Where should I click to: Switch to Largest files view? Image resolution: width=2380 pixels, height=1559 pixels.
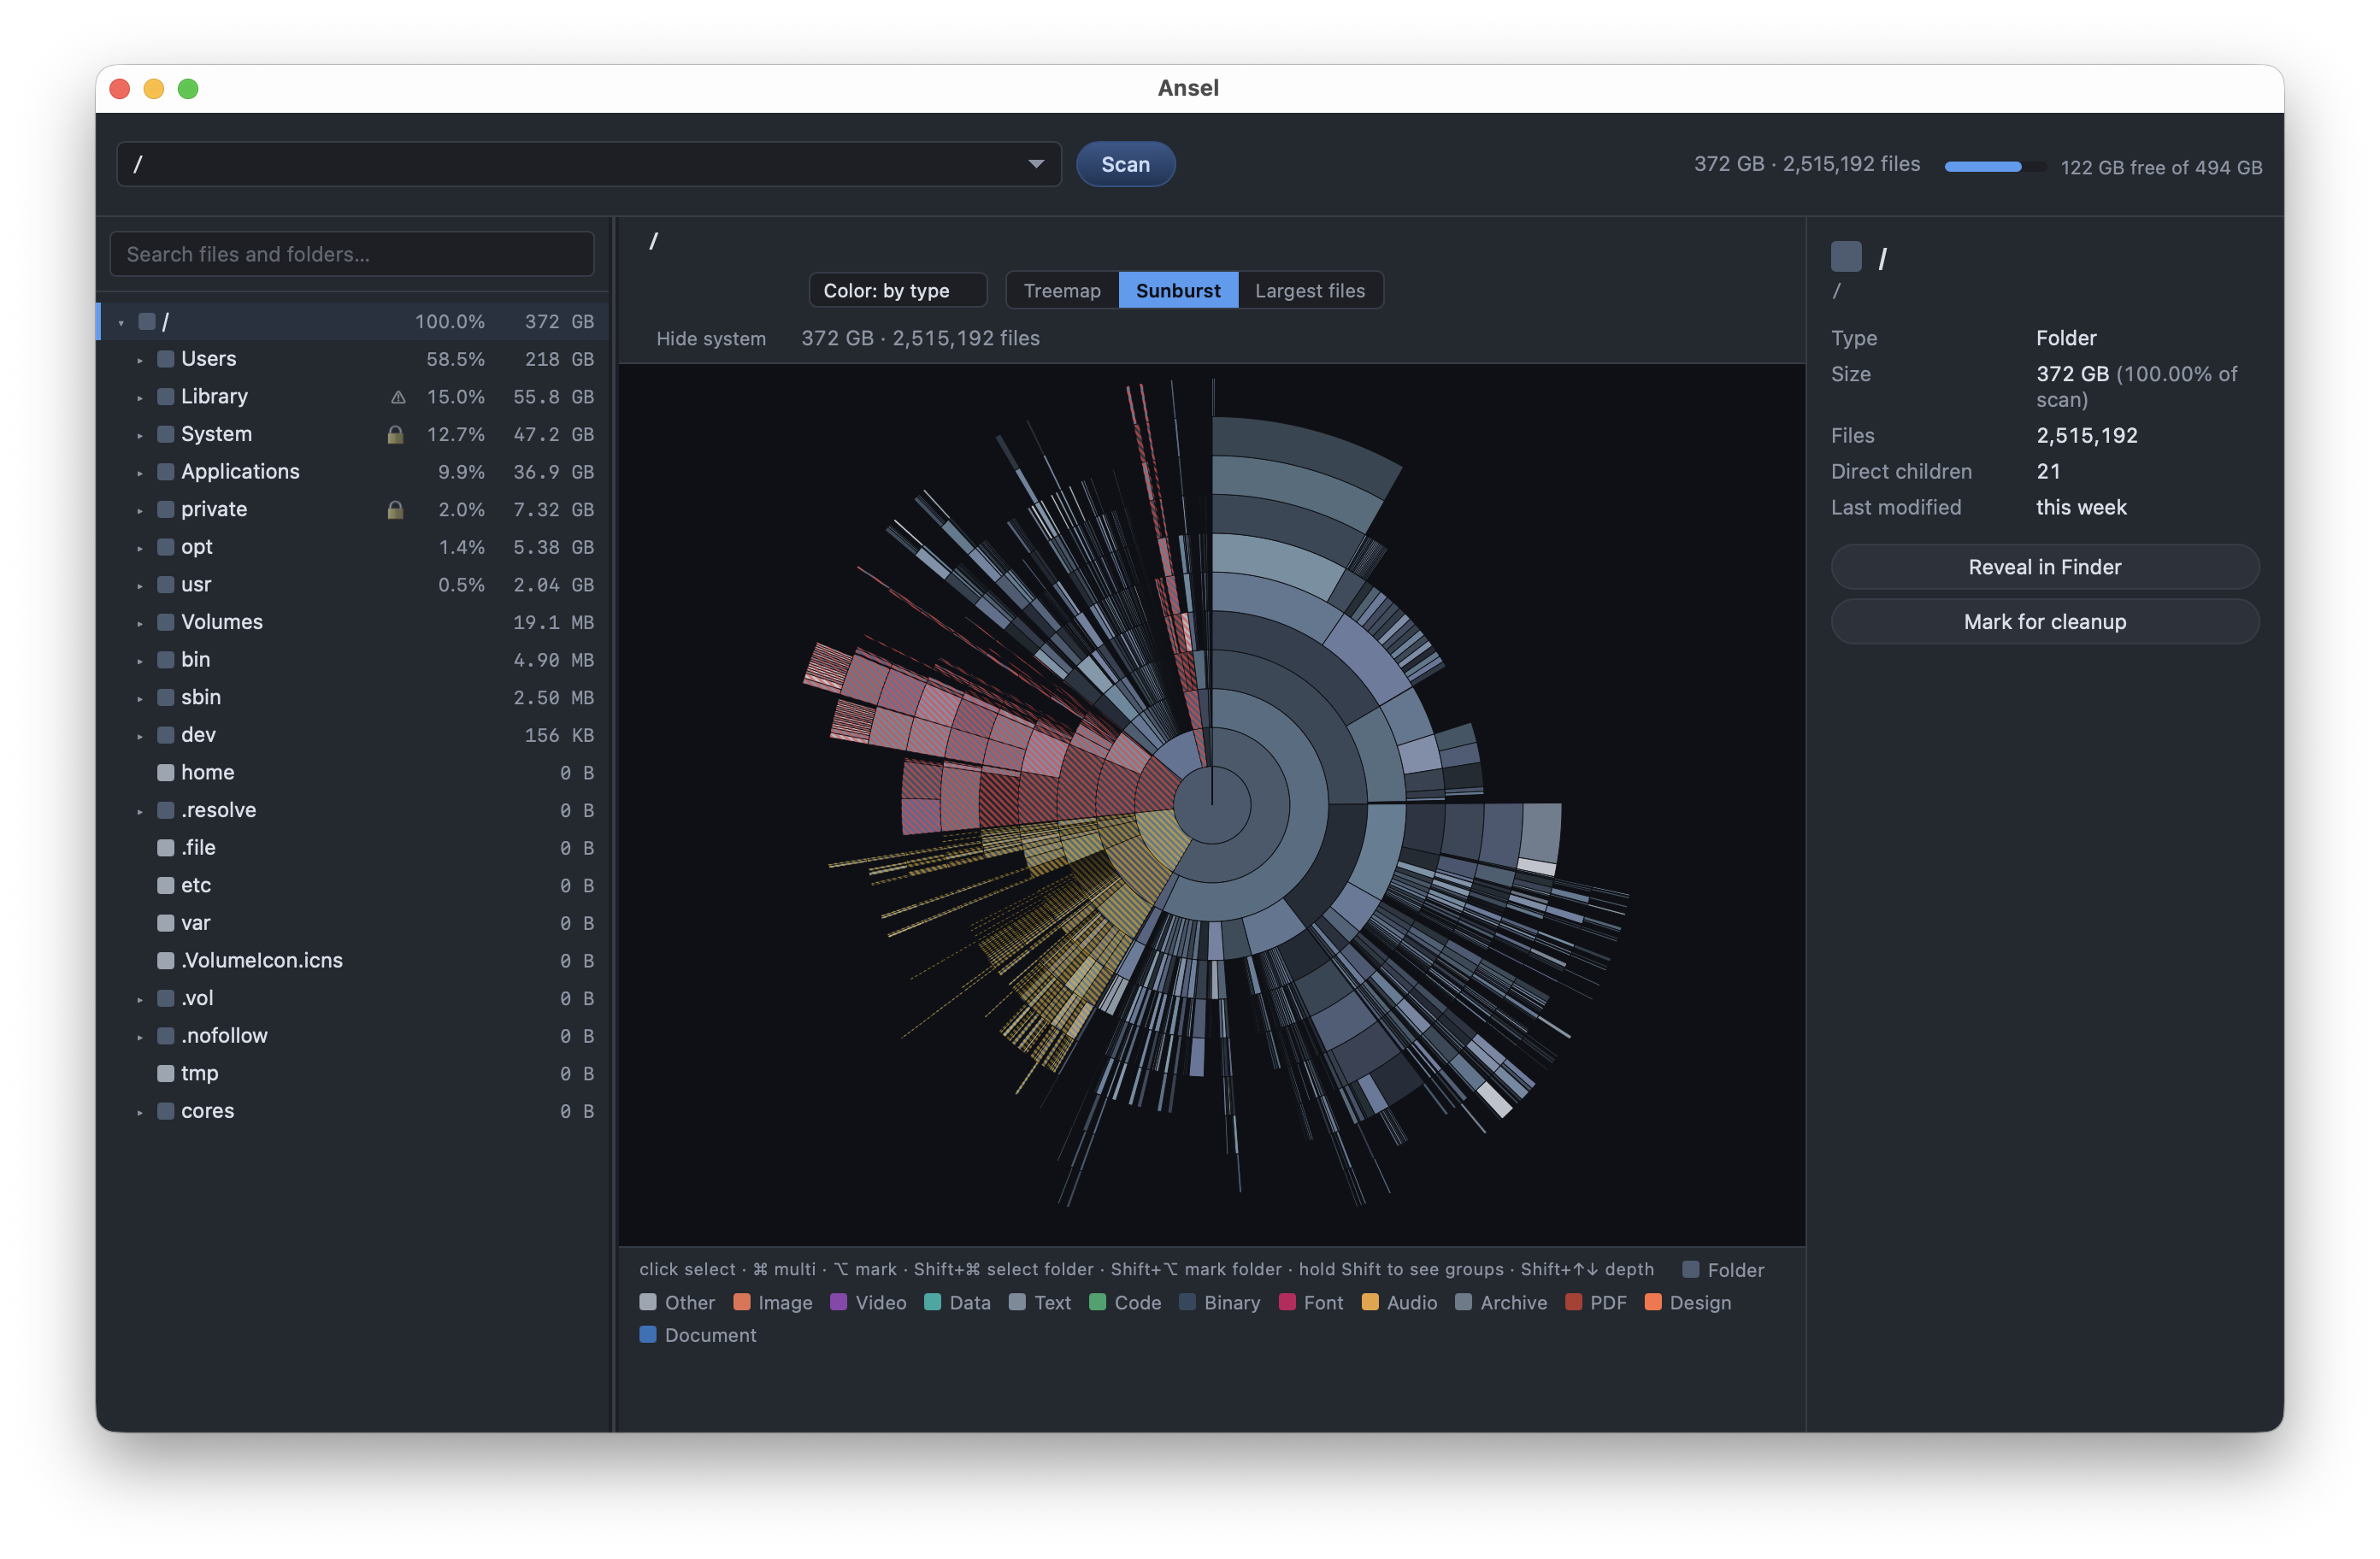tap(1310, 291)
